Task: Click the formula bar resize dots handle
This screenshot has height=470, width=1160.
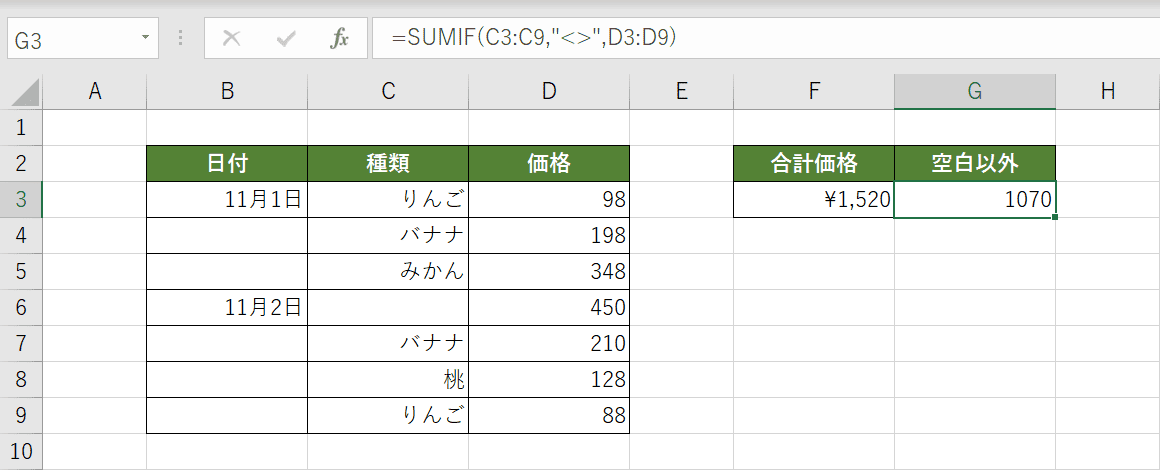Action: (x=181, y=39)
